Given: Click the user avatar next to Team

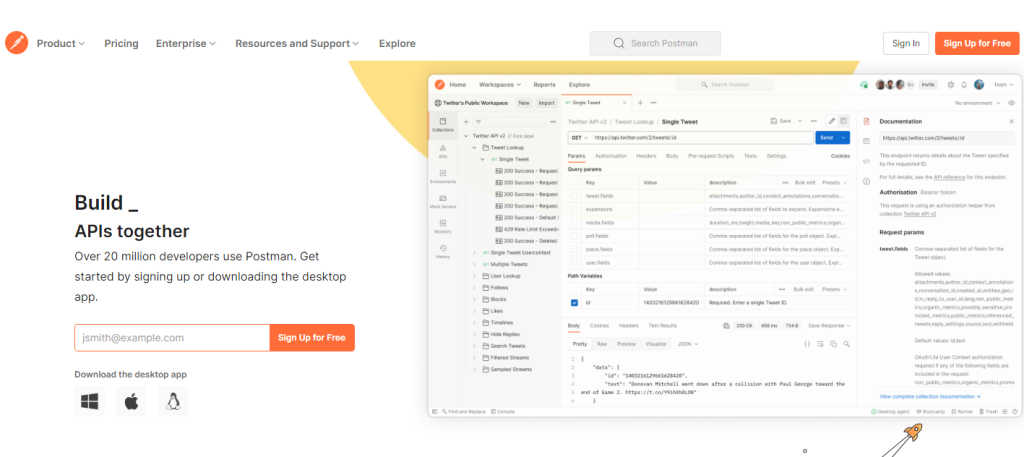Looking at the screenshot, I should point(979,84).
